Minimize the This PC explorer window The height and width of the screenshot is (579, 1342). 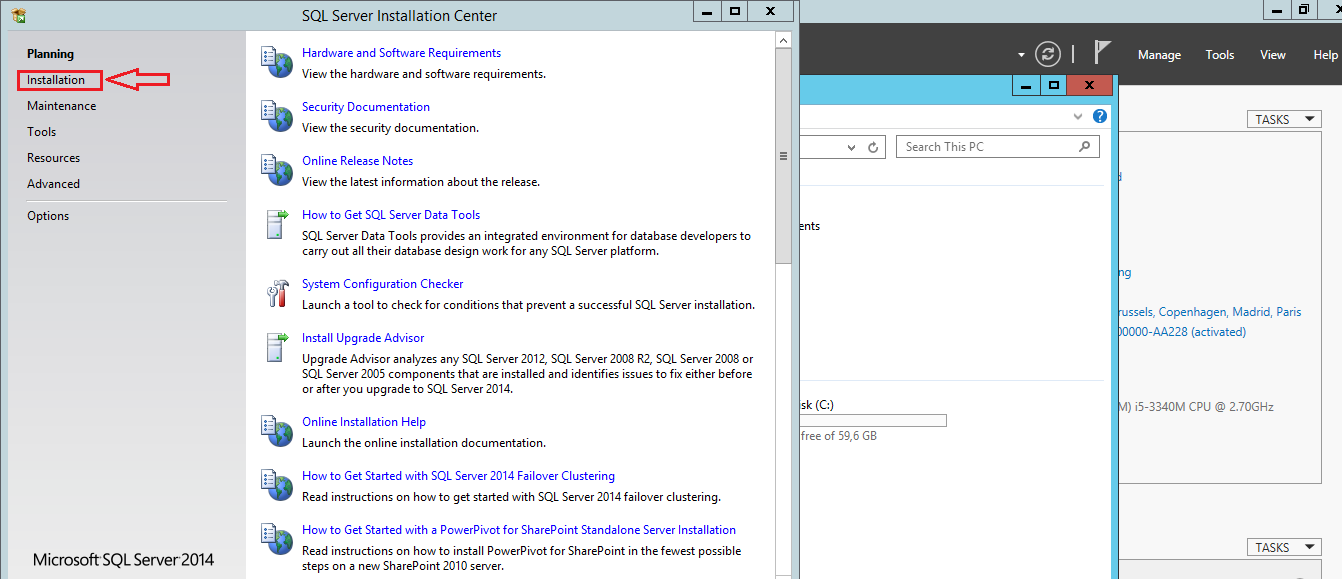1026,86
